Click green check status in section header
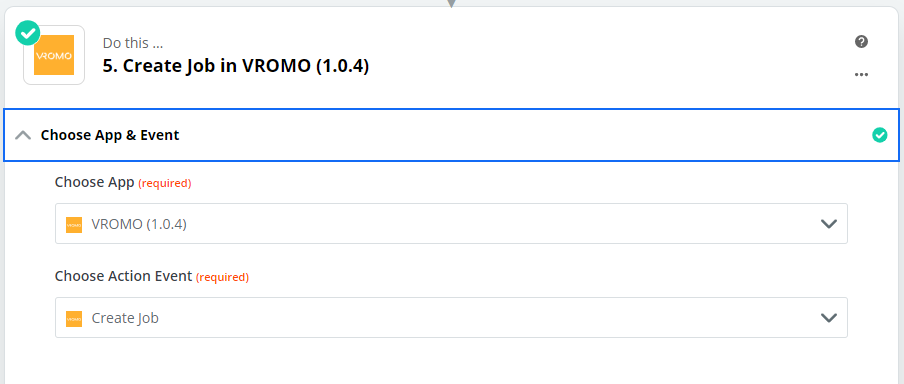Image resolution: width=904 pixels, height=384 pixels. point(879,135)
